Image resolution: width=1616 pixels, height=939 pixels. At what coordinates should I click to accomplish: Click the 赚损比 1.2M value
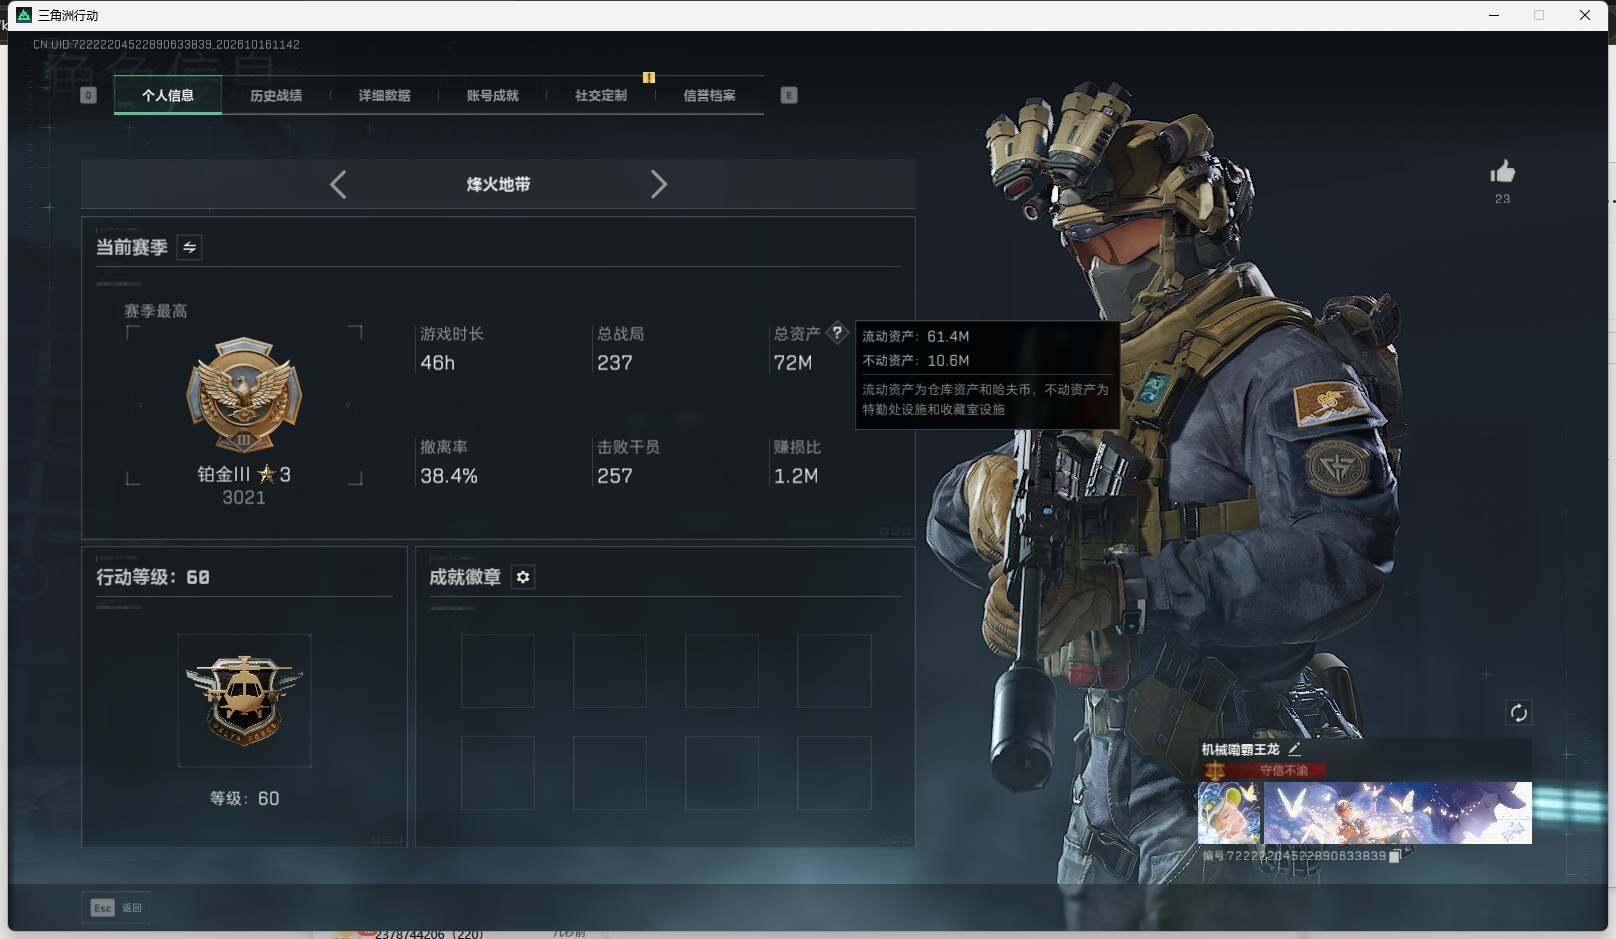[x=796, y=476]
